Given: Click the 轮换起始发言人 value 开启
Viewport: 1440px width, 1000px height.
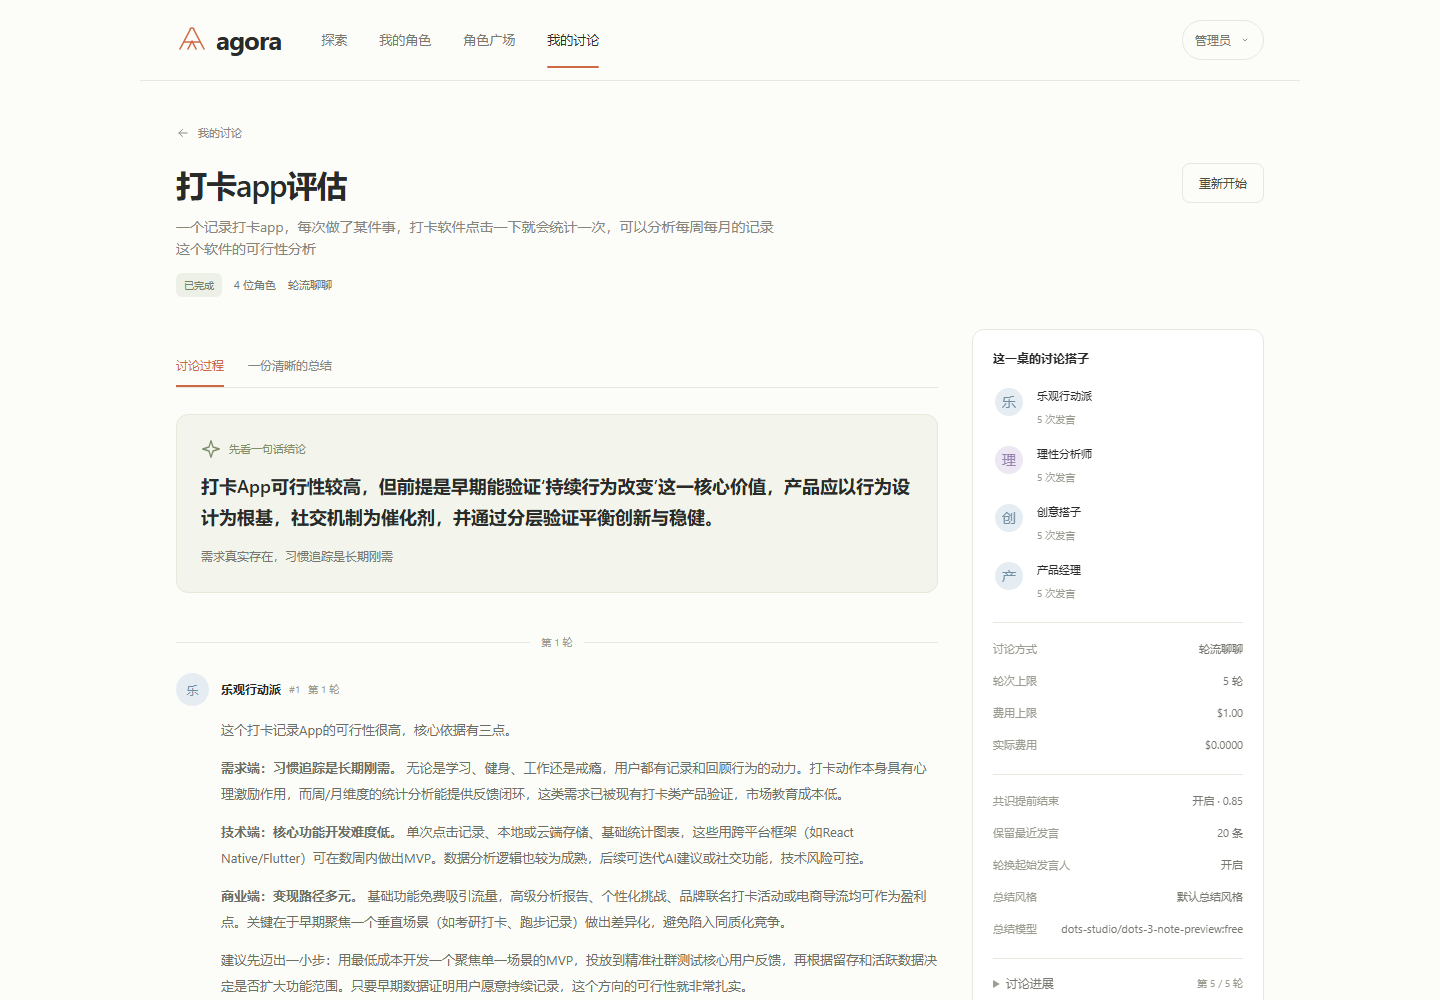Looking at the screenshot, I should (1232, 865).
